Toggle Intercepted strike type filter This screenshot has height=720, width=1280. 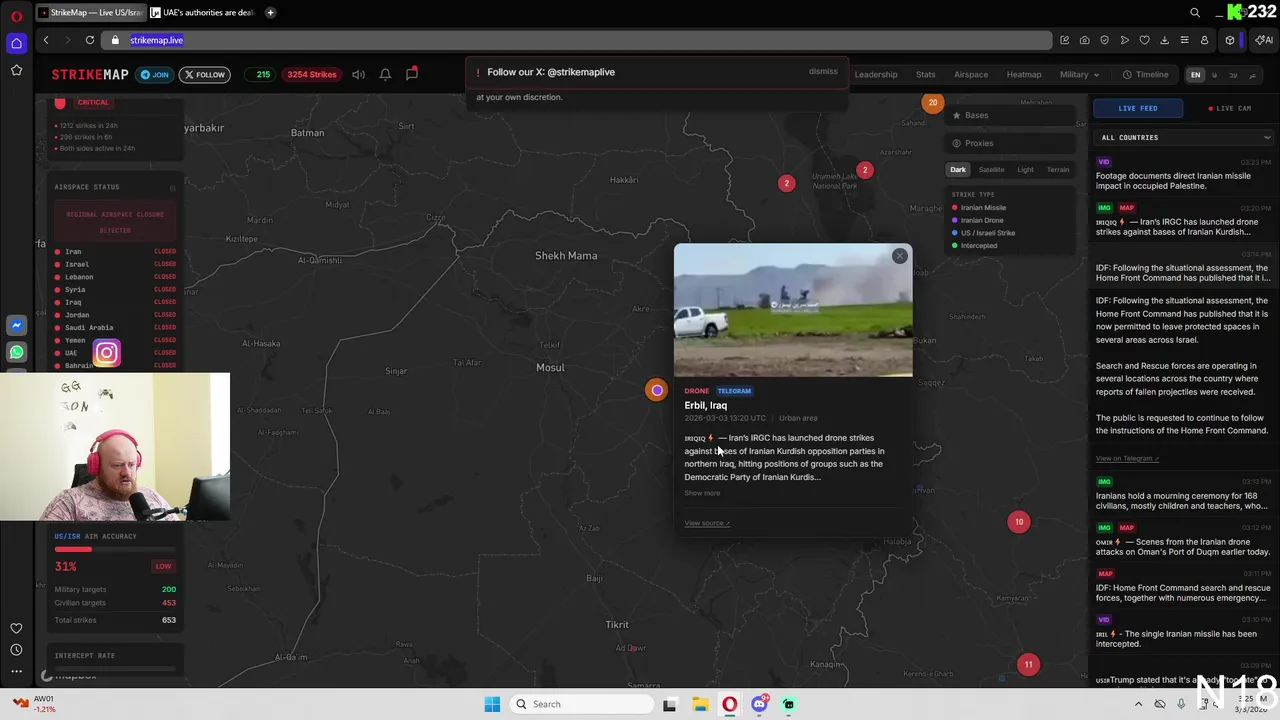(x=975, y=246)
